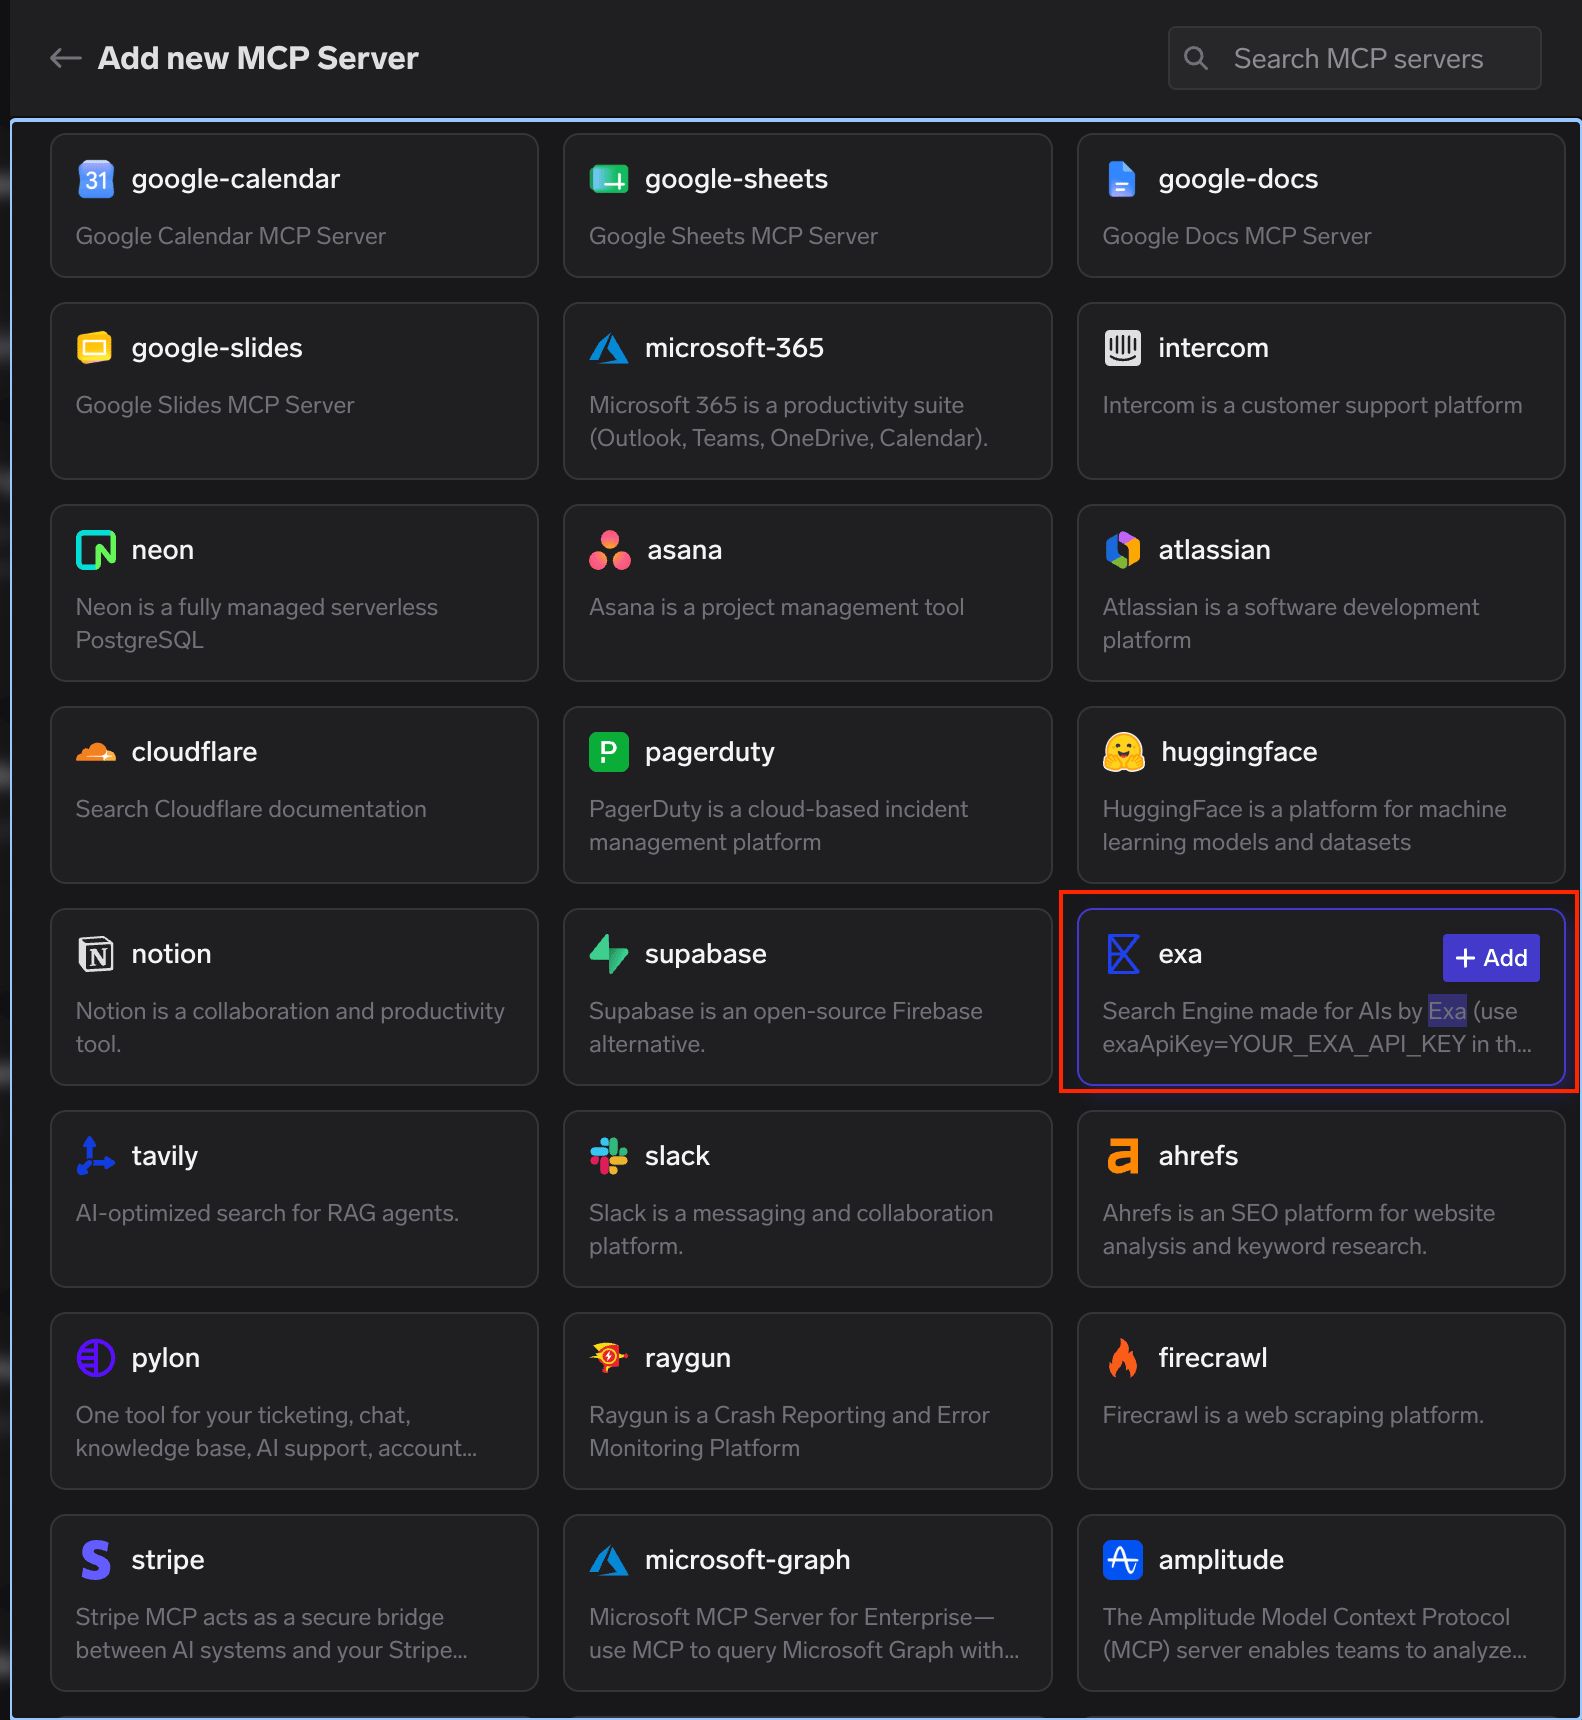The width and height of the screenshot is (1582, 1720).
Task: Select the google-sheets title
Action: pos(736,179)
